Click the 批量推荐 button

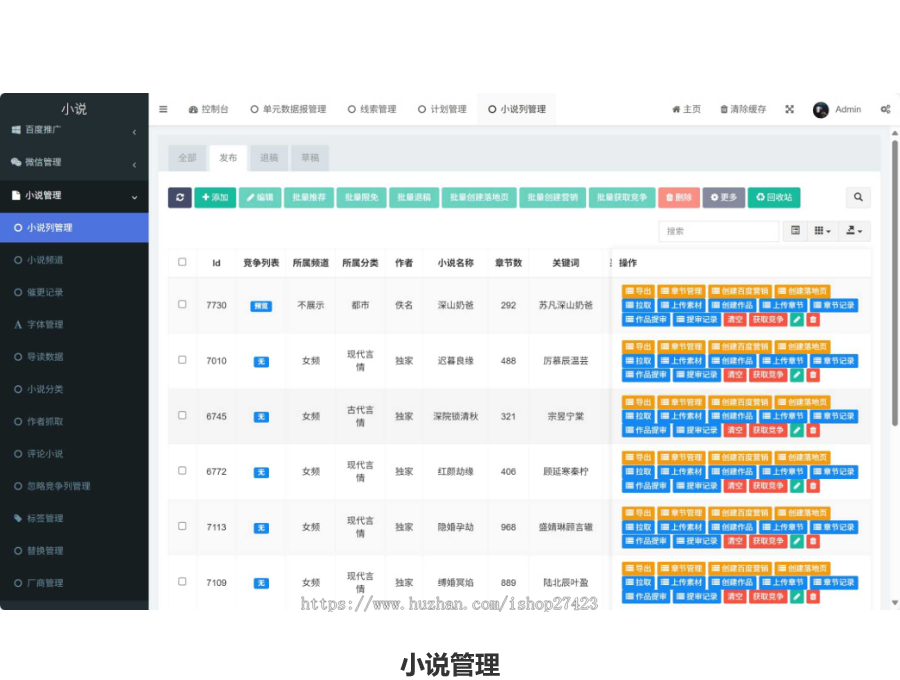tap(309, 197)
